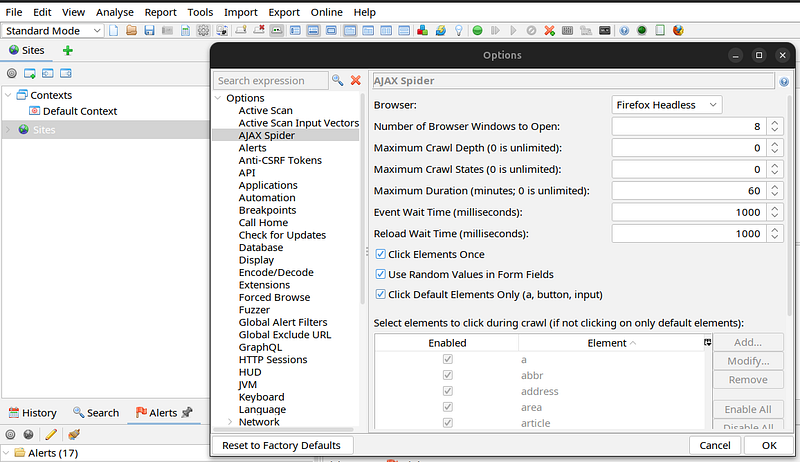Open help for the AJAX Spider panel
The height and width of the screenshot is (462, 800).
784,82
